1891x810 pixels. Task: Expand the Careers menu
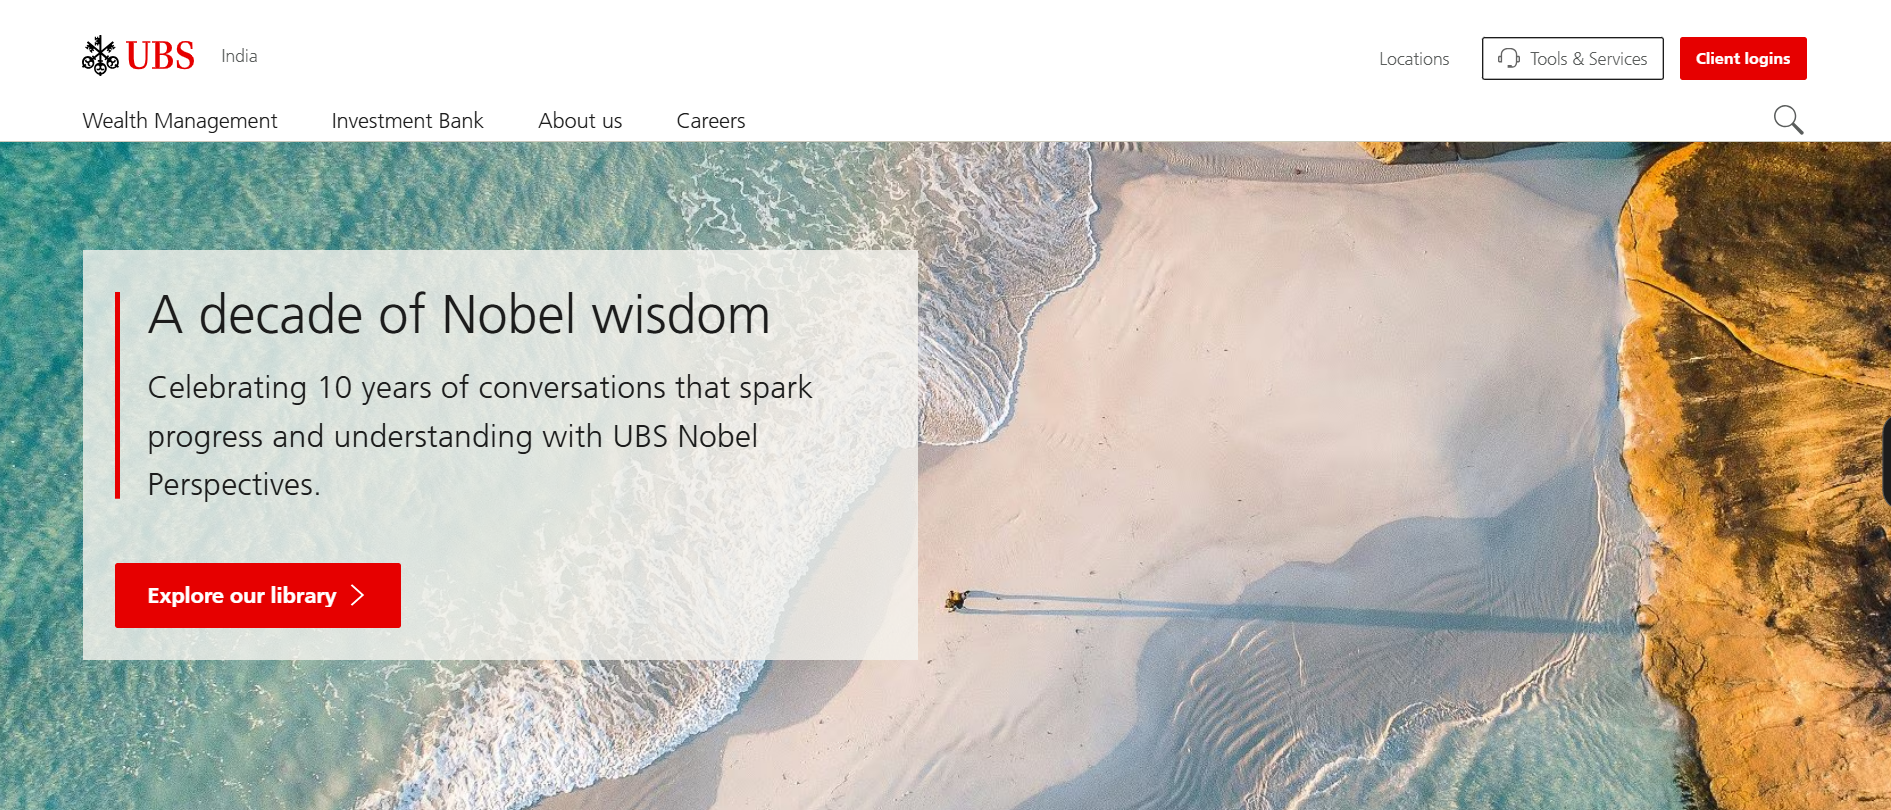[x=711, y=121]
